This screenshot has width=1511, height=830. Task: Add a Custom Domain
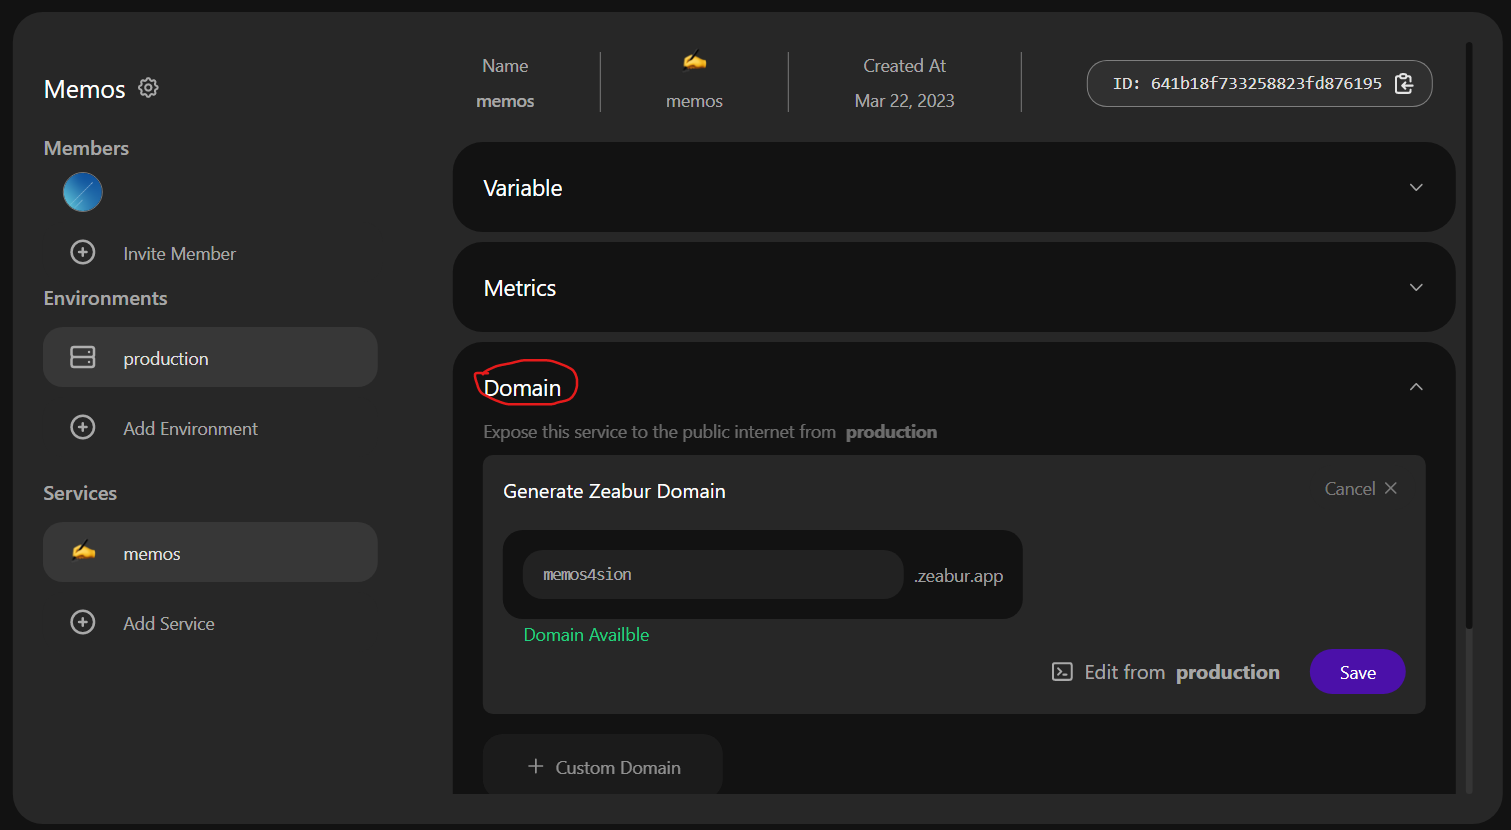603,767
